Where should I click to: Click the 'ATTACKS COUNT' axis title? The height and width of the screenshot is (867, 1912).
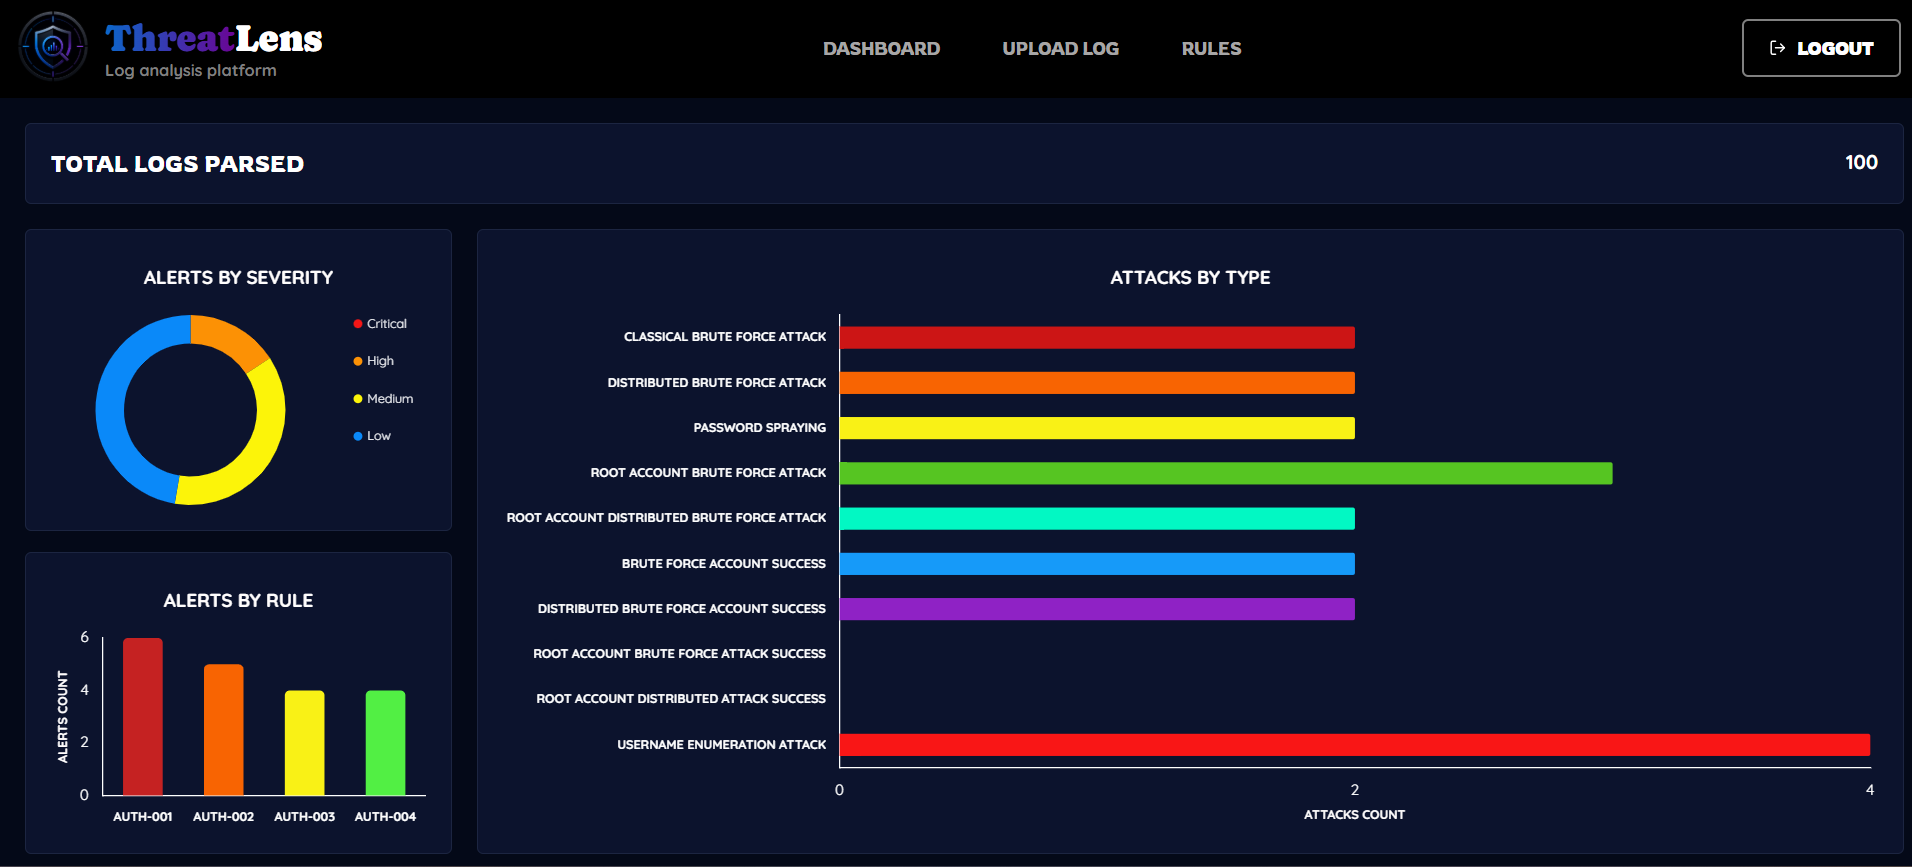(x=1354, y=815)
